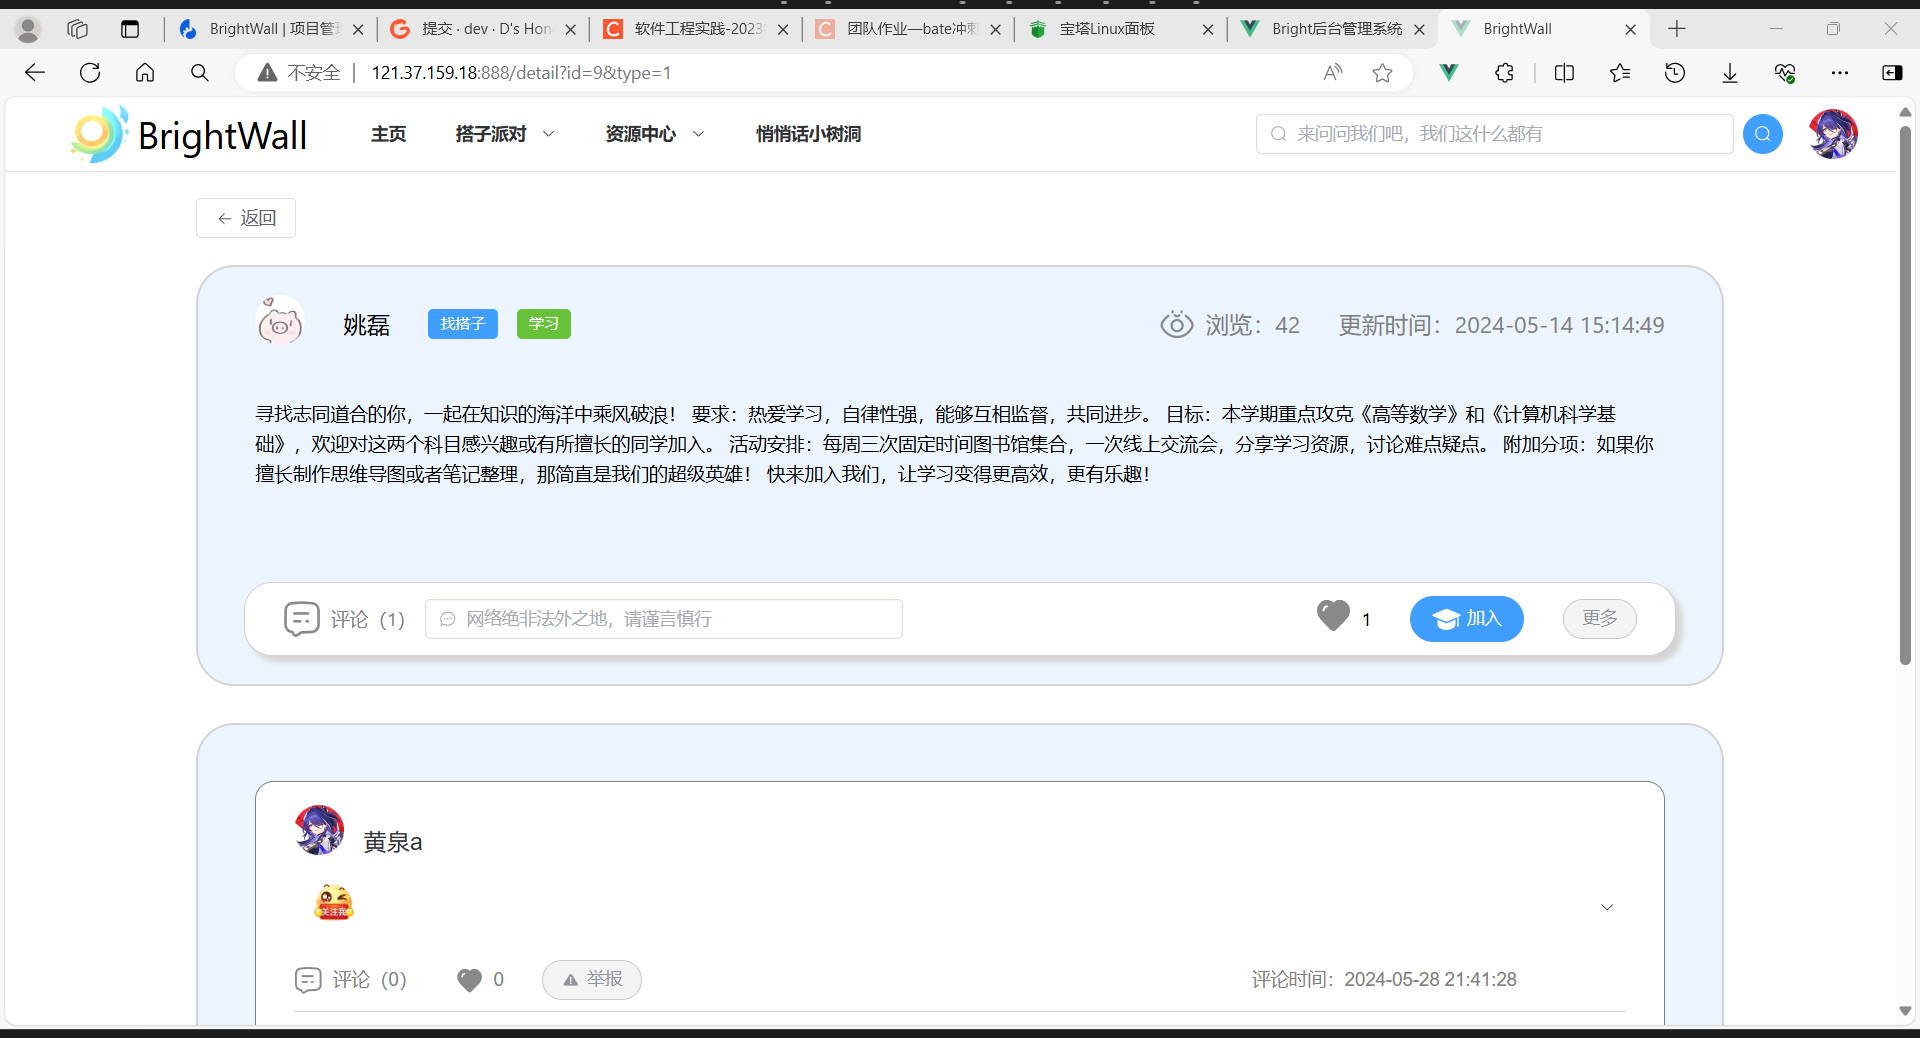
Task: Switch to the Bright后台管理系统 tab
Action: 1331,29
